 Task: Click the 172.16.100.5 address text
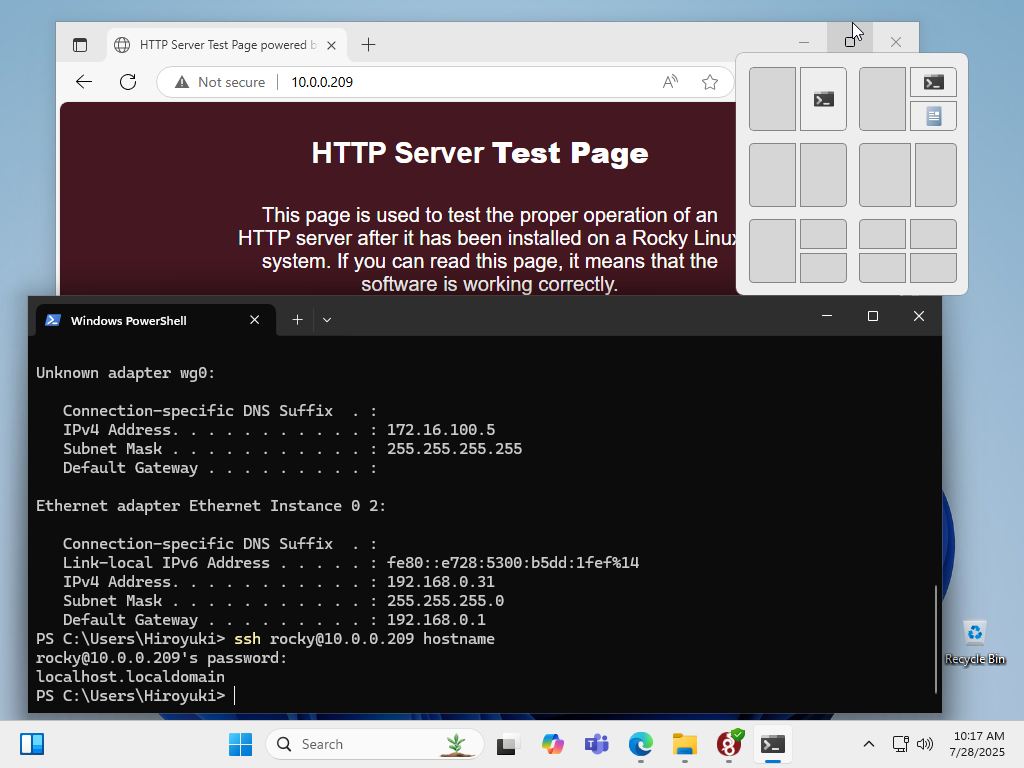click(x=441, y=430)
